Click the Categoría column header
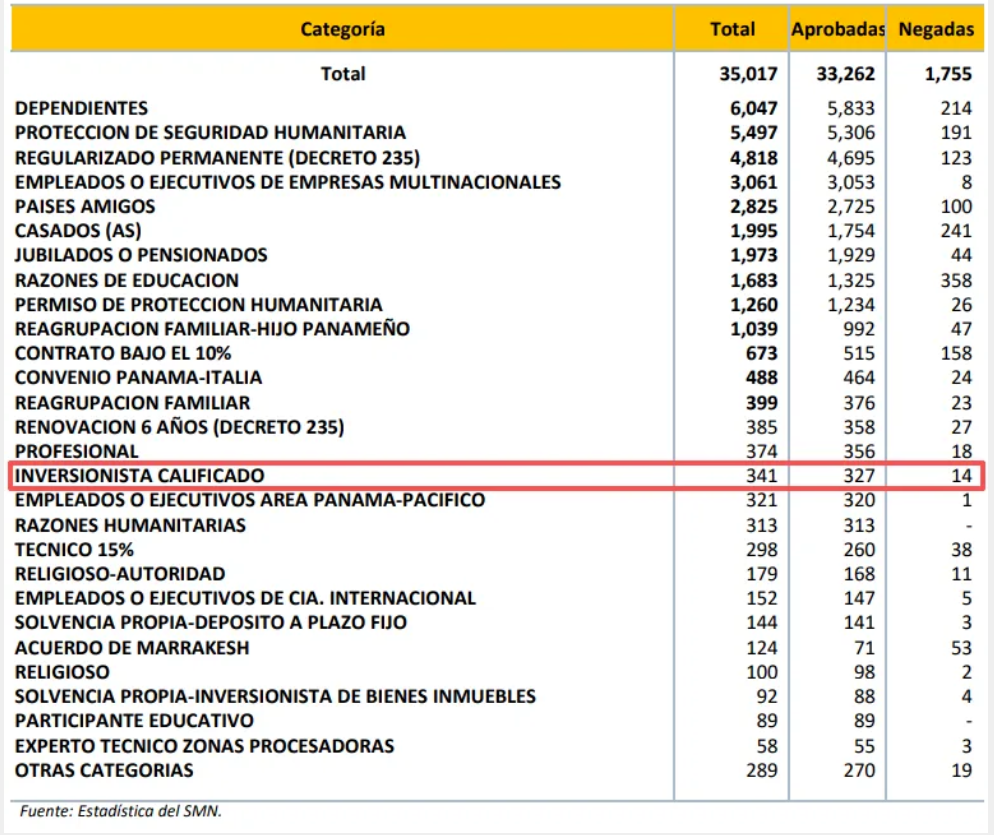Screen dimensions: 994x835 (x=342, y=29)
